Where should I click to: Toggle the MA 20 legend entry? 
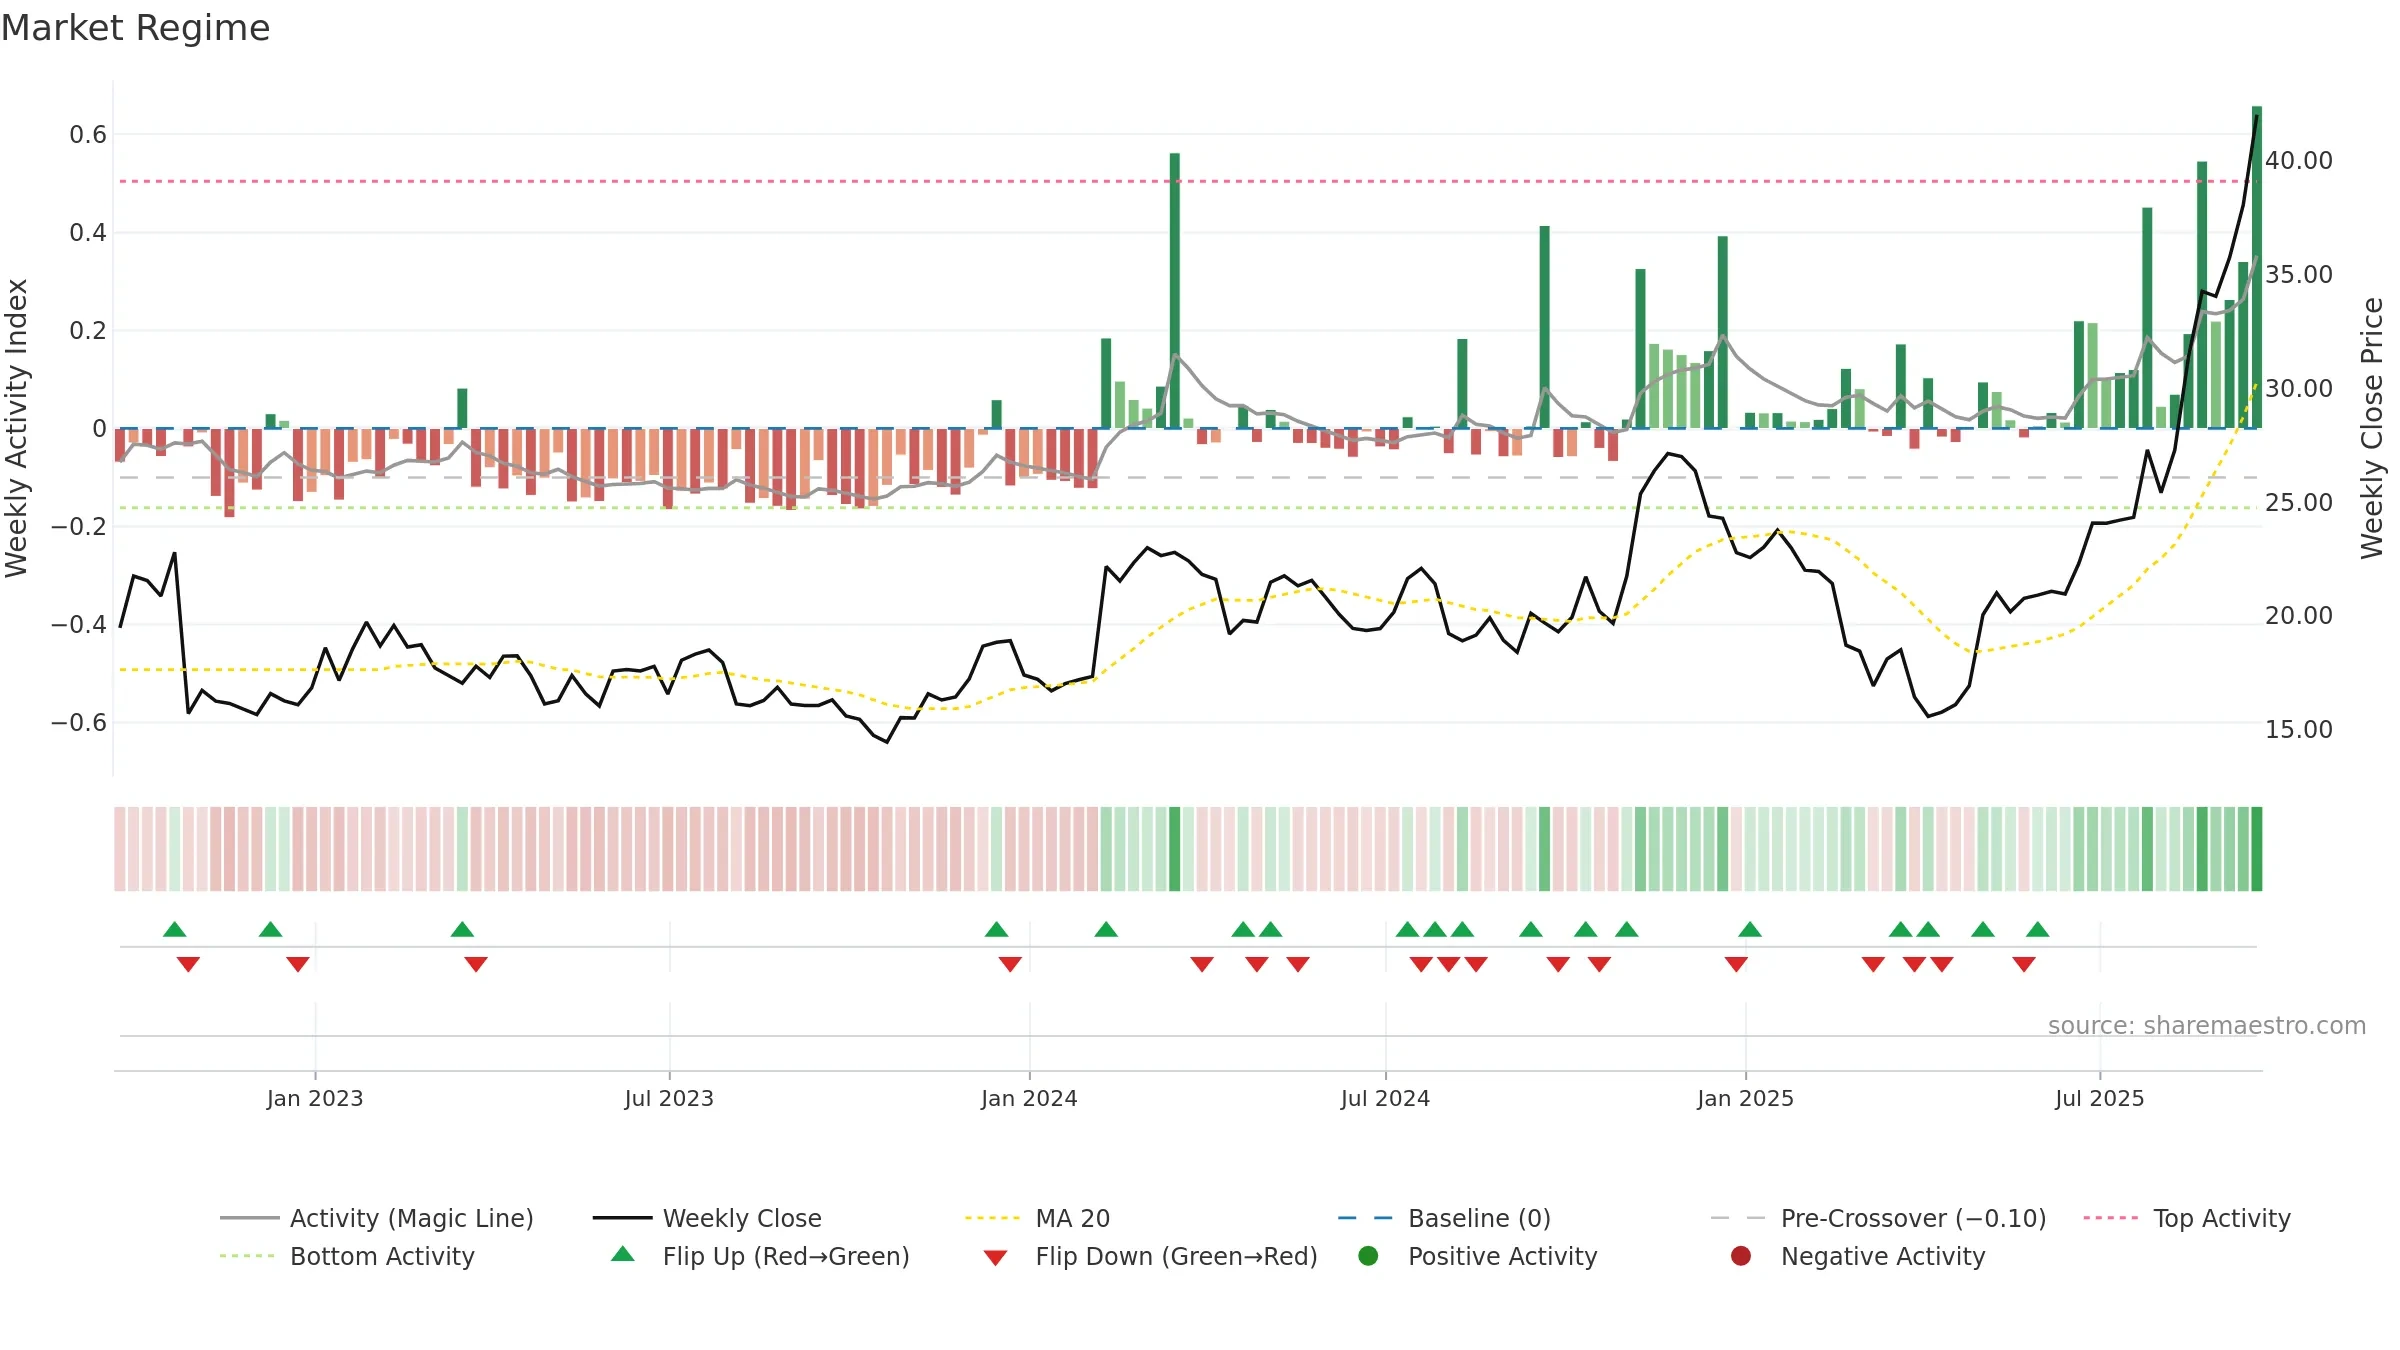click(1037, 1218)
